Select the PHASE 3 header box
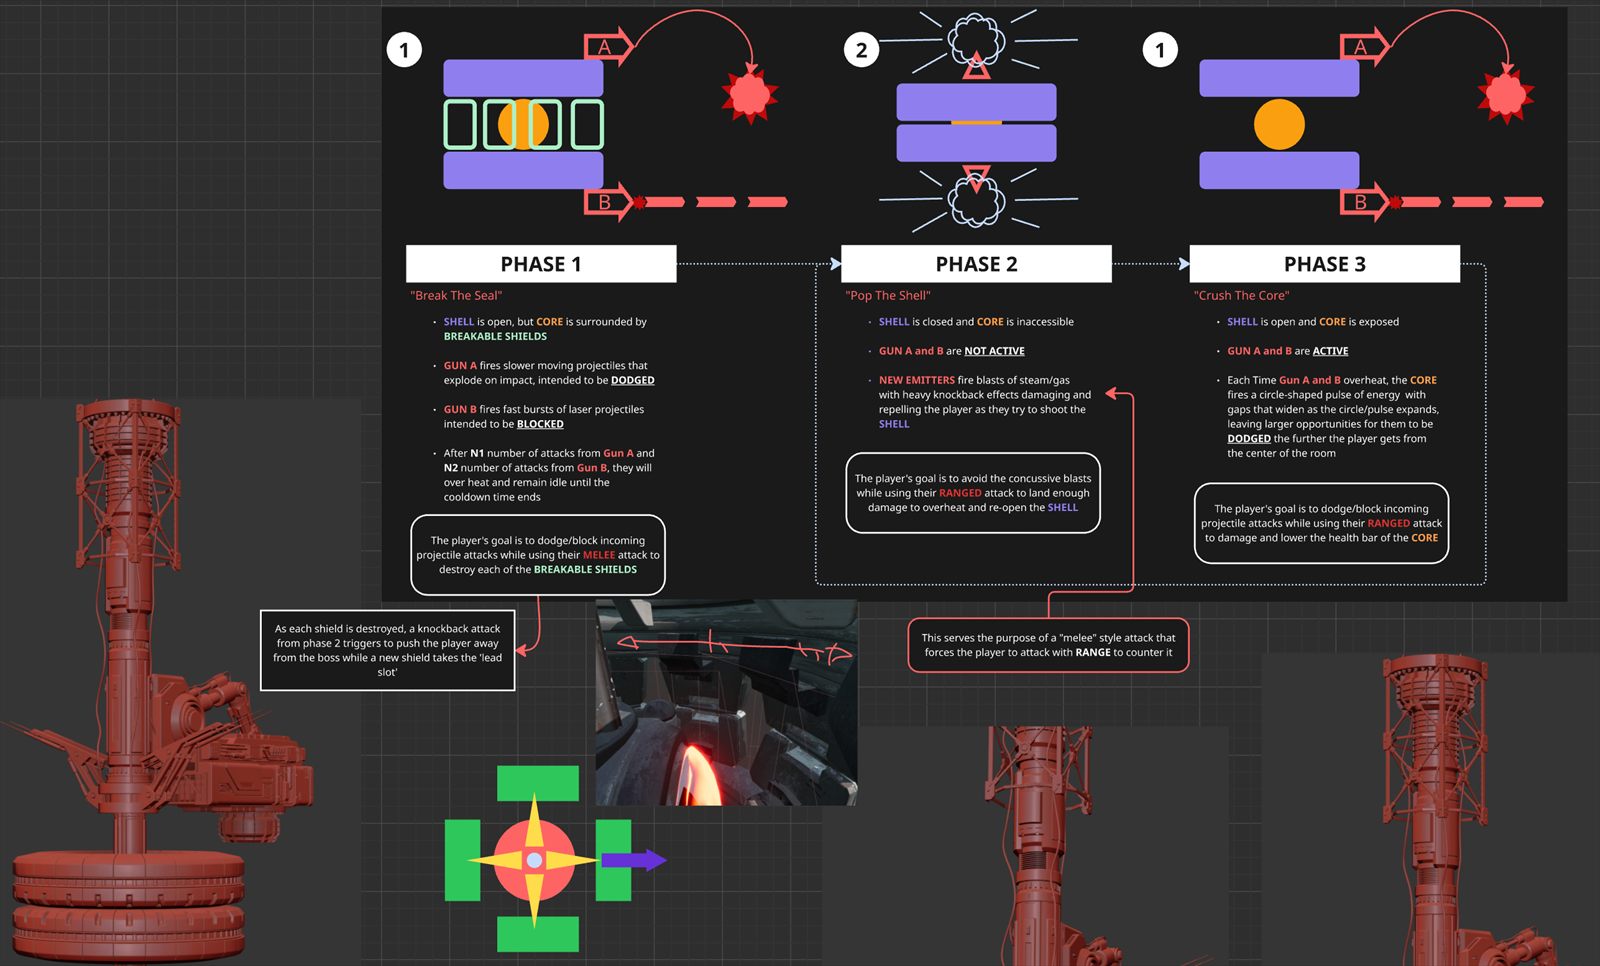1600x966 pixels. tap(1324, 264)
